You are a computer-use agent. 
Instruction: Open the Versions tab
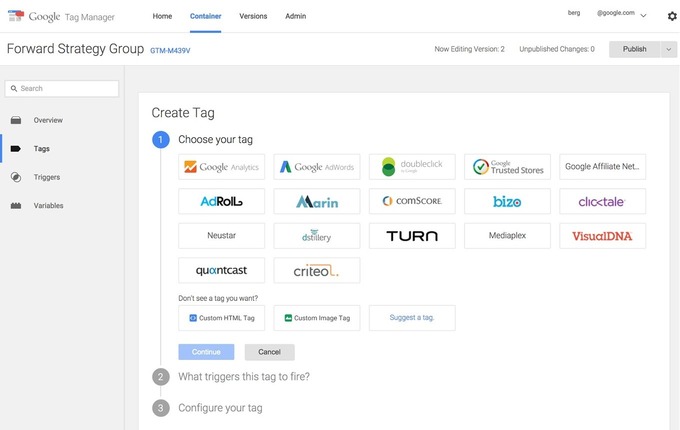(x=253, y=16)
